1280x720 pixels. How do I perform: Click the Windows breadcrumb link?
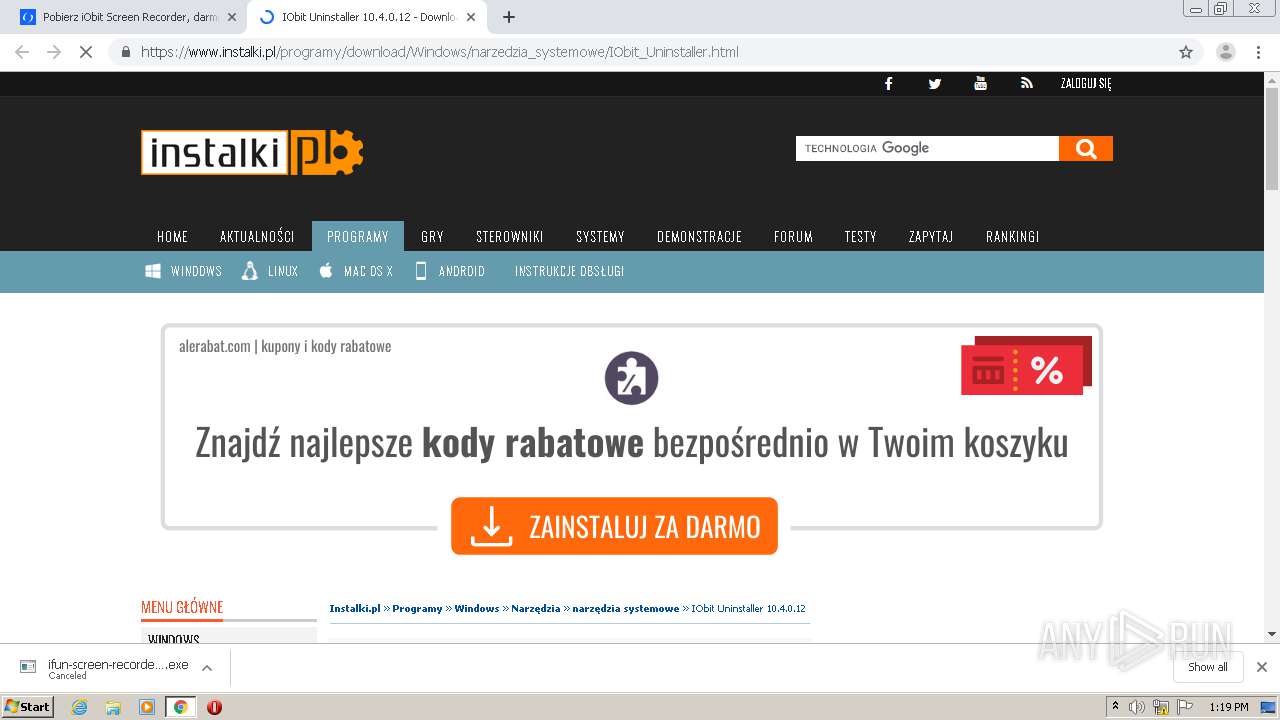477,608
